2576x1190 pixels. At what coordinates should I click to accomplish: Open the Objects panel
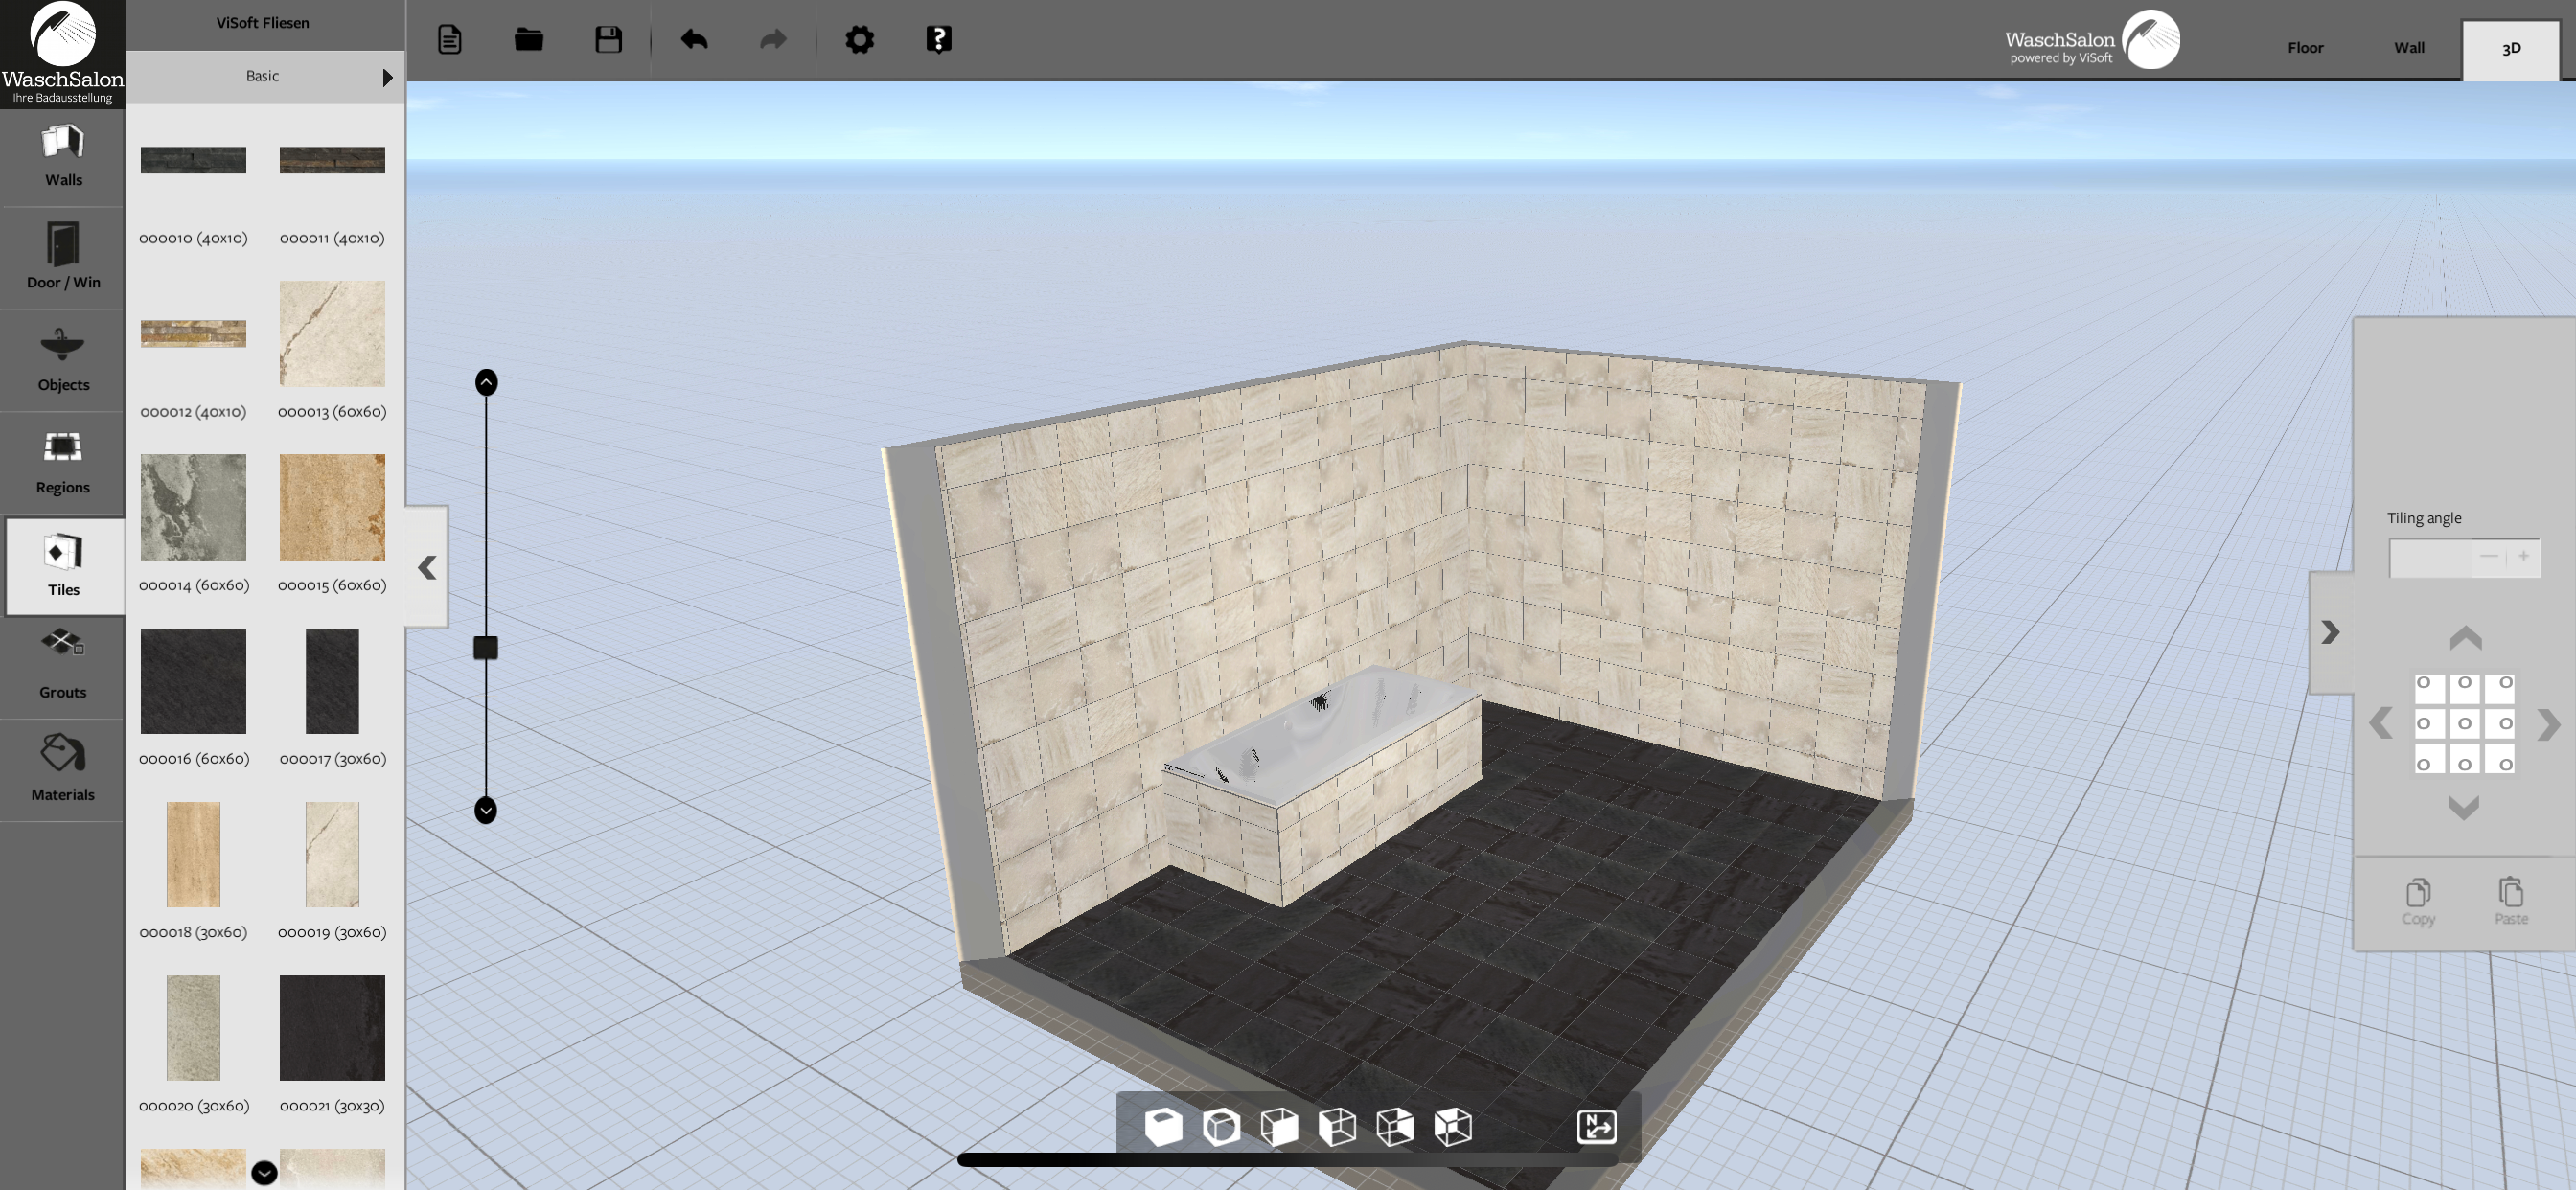[62, 360]
